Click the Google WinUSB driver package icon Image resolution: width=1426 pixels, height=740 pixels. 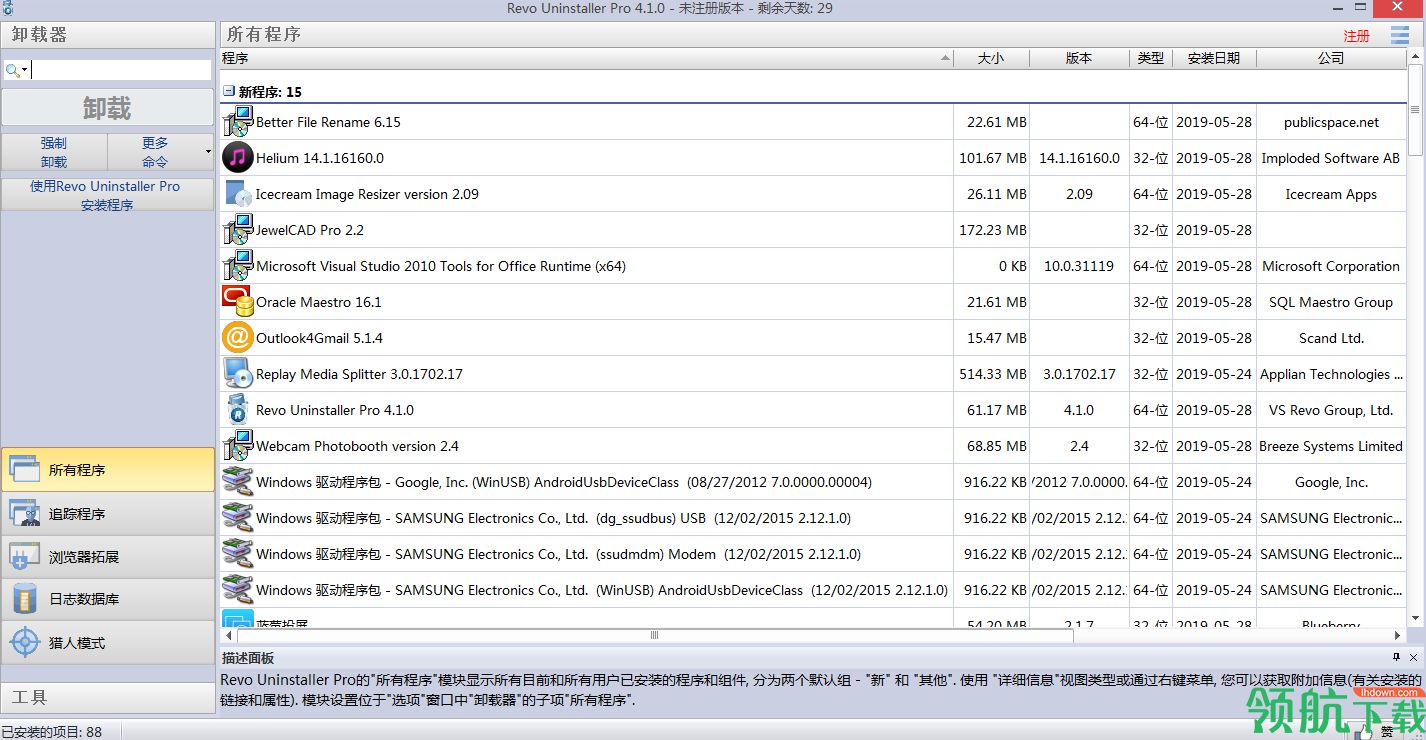(x=238, y=482)
